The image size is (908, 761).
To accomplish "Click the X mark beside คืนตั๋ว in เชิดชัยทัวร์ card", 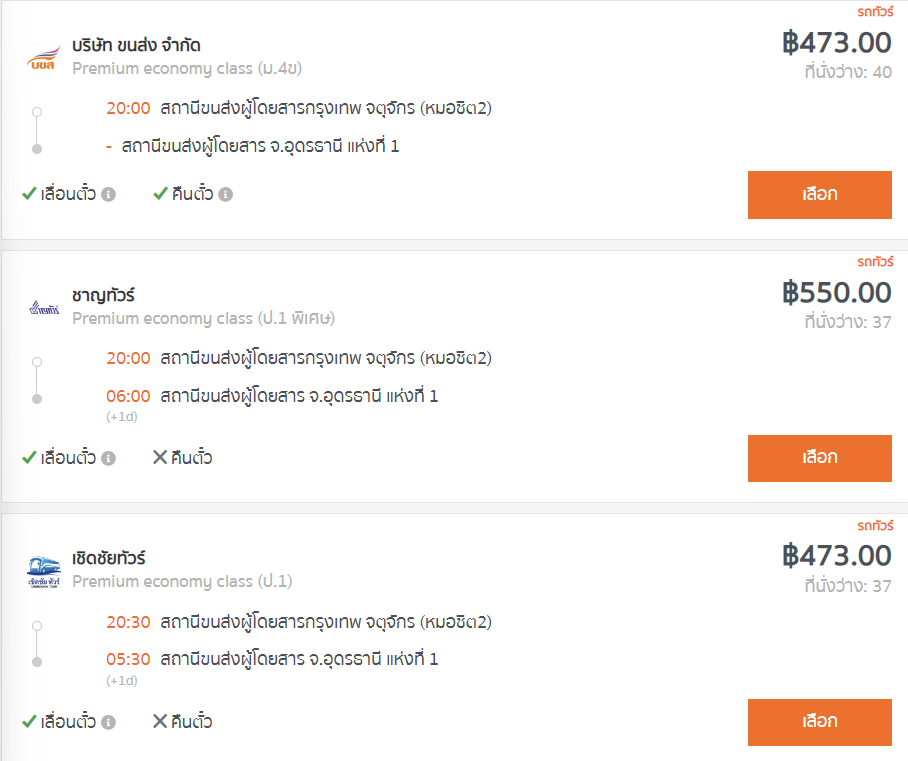I will tap(160, 721).
